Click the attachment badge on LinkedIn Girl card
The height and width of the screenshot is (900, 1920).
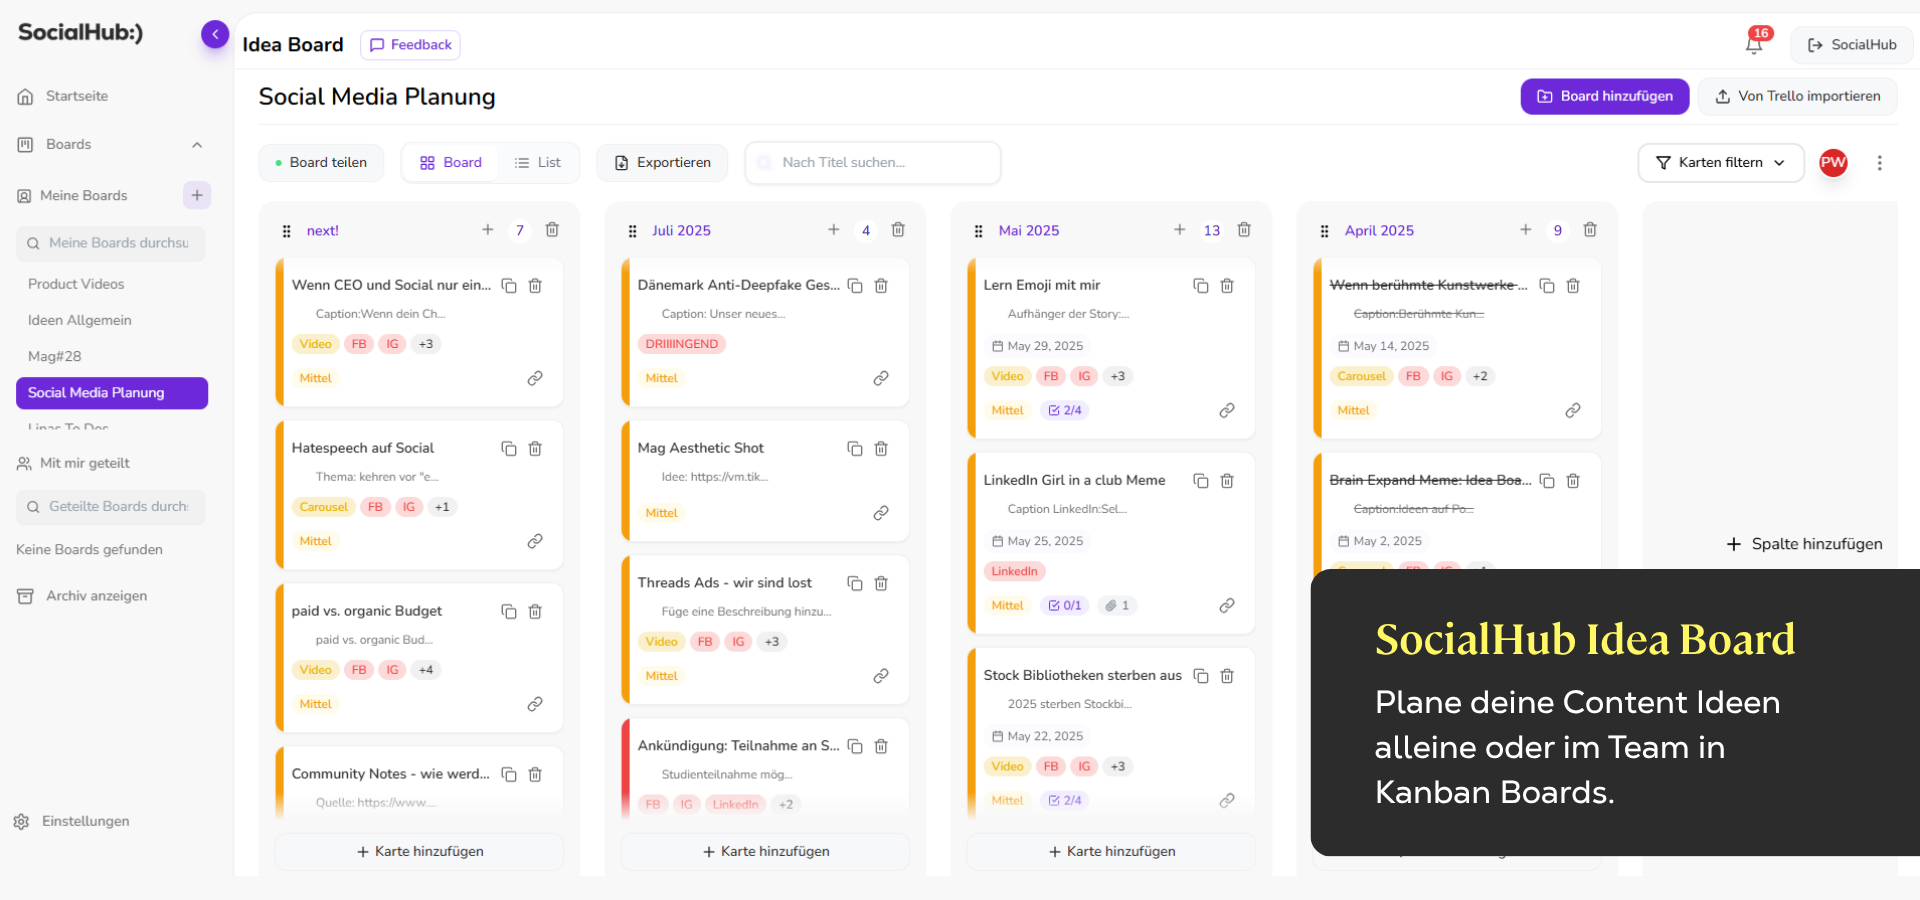click(1116, 606)
